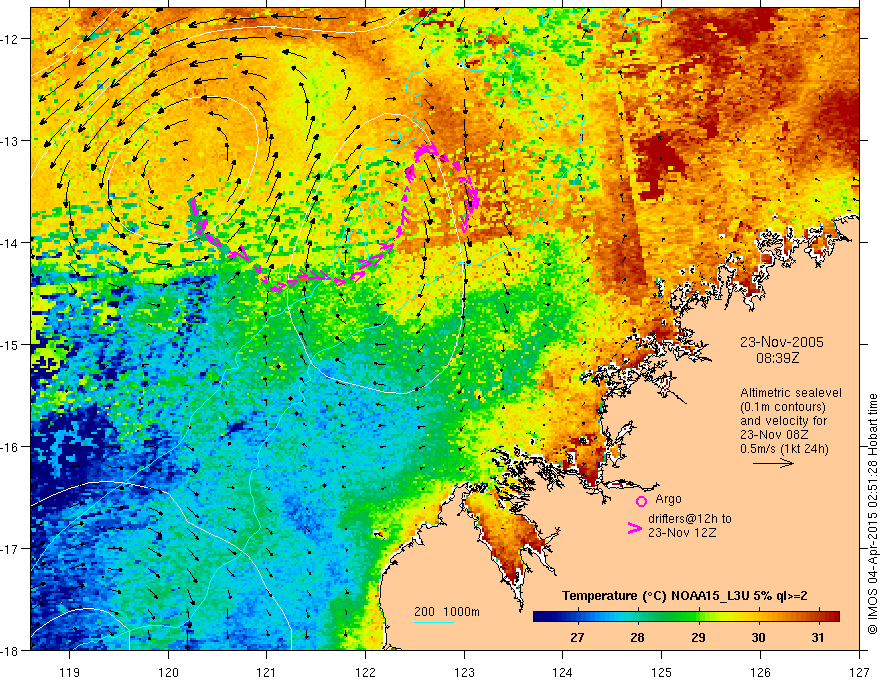Click the latitude axis label '-17'
This screenshot has height=680, width=880.
(11, 549)
